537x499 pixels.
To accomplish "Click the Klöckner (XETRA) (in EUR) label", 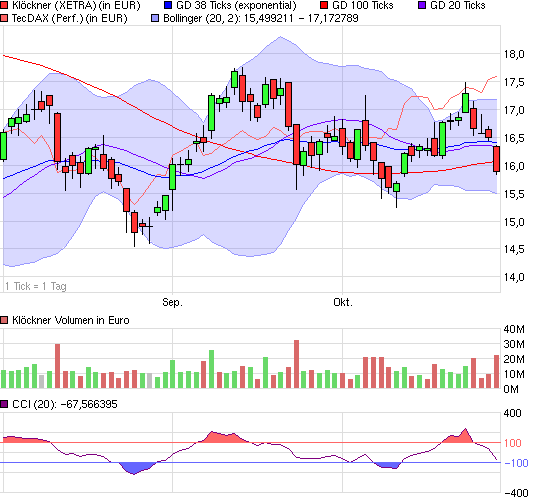I will pyautogui.click(x=76, y=5).
